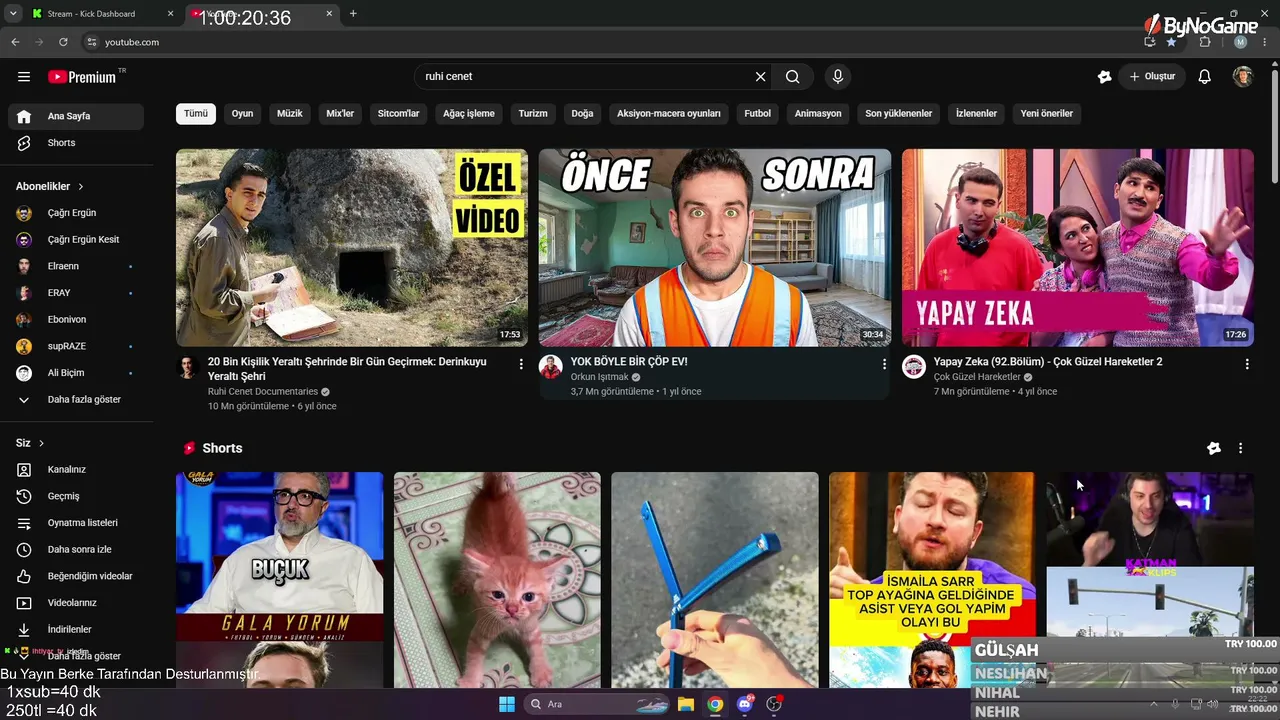Viewport: 1280px width, 720px height.
Task: Open File Explorer from the taskbar
Action: 686,704
